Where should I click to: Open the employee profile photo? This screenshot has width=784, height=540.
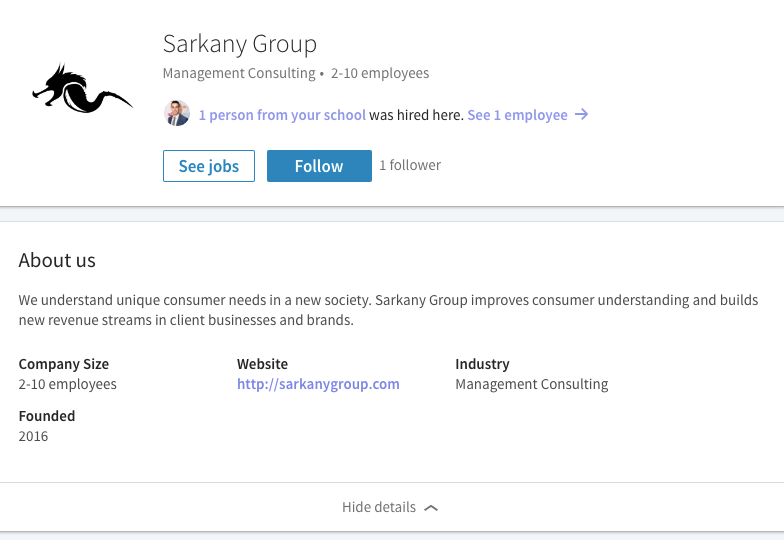click(177, 114)
